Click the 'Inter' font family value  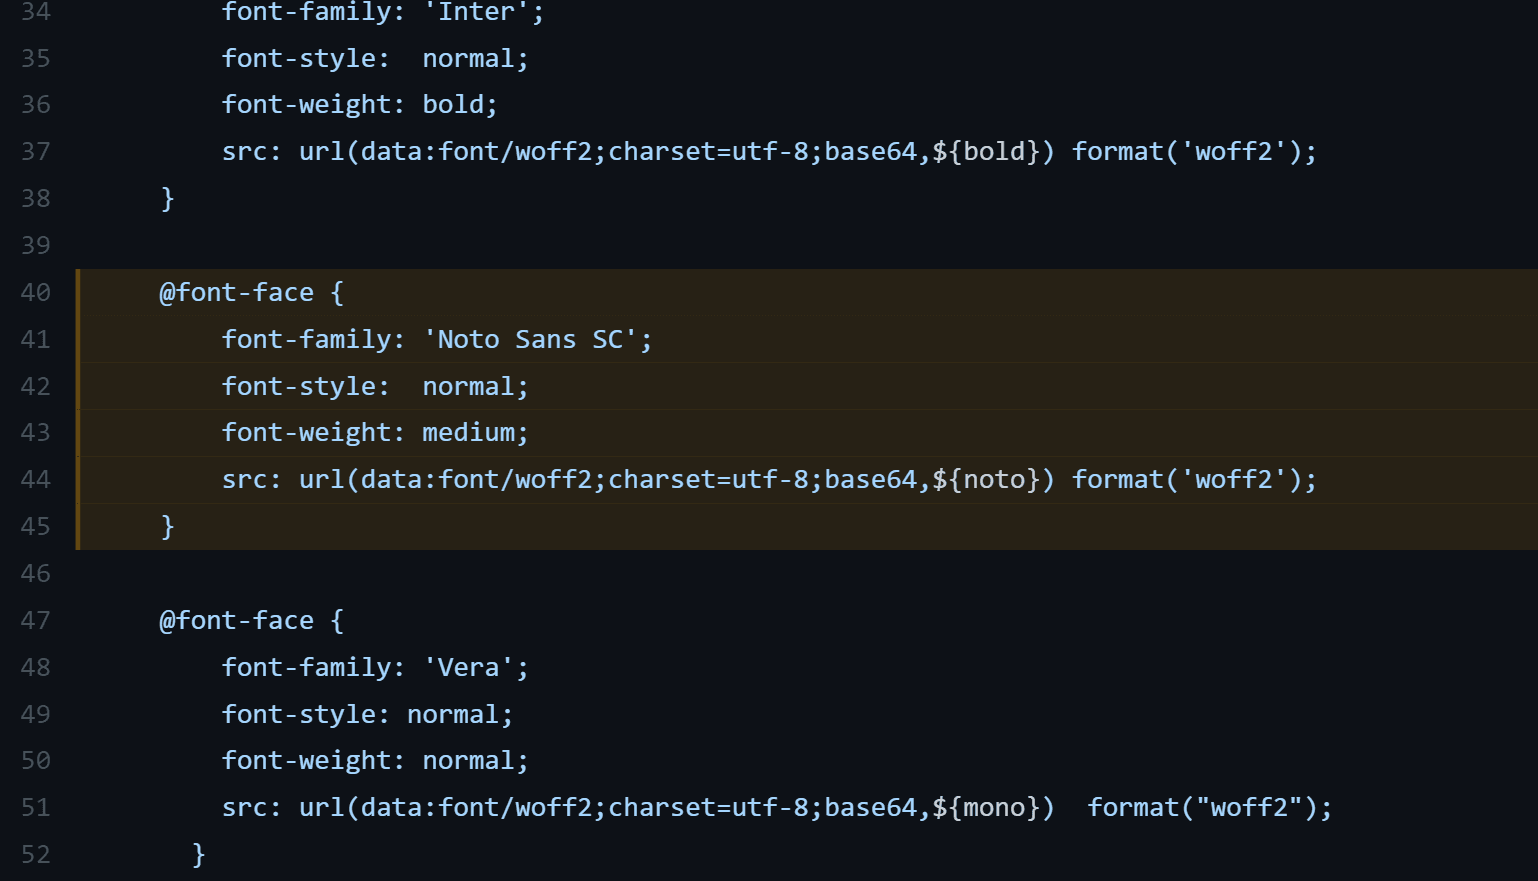[477, 12]
